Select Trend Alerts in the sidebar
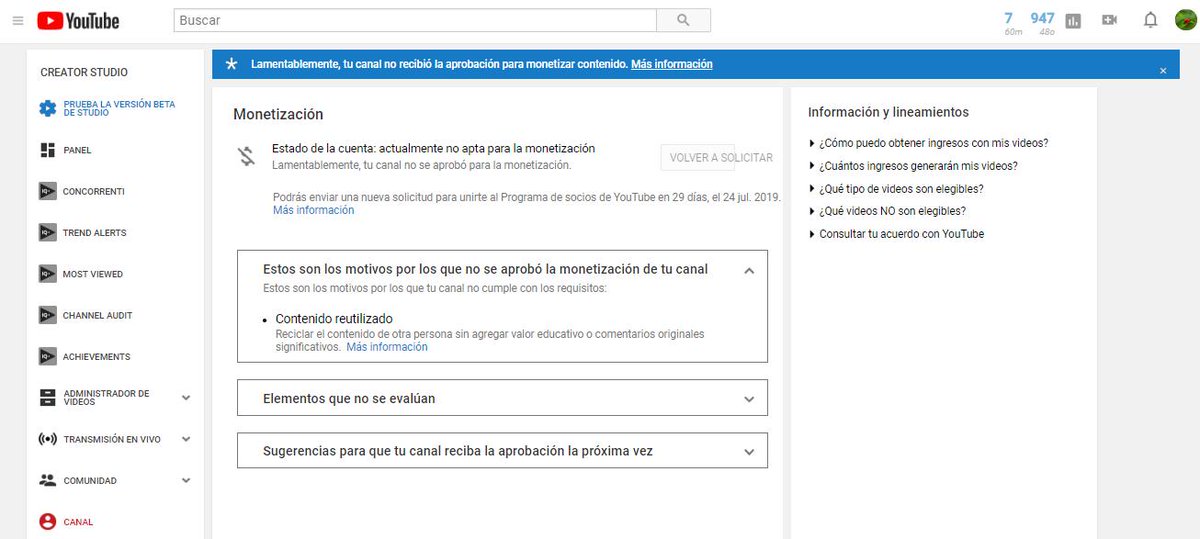Image resolution: width=1200 pixels, height=539 pixels. 97,233
